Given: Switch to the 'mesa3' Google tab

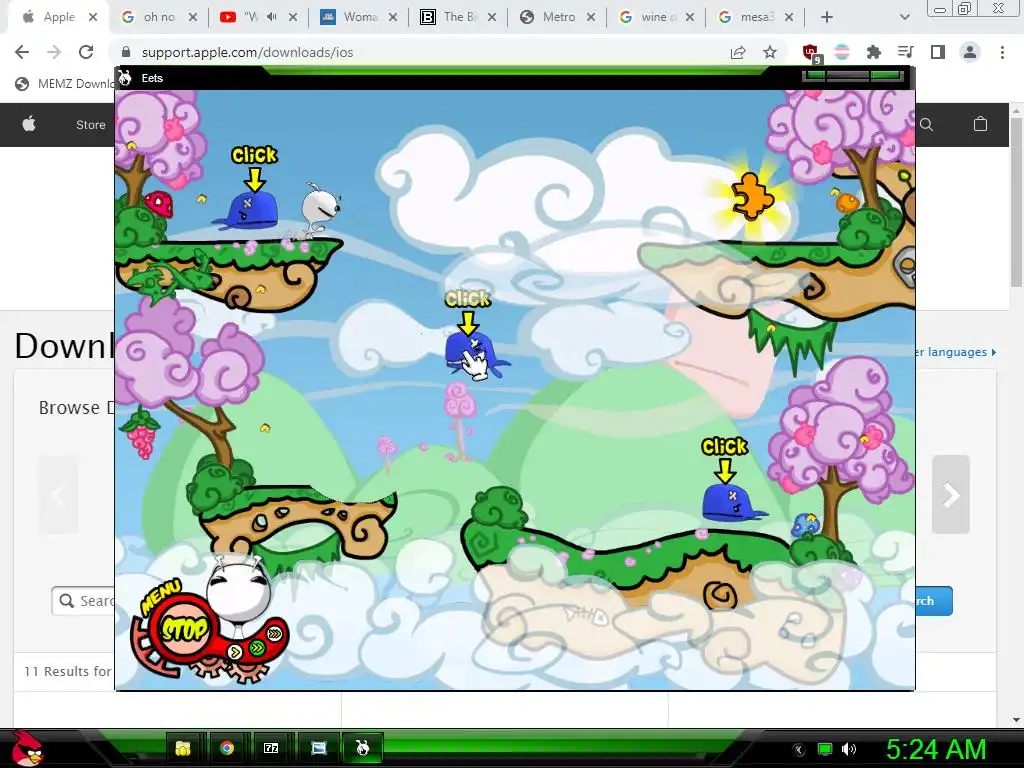Looking at the screenshot, I should click(756, 17).
